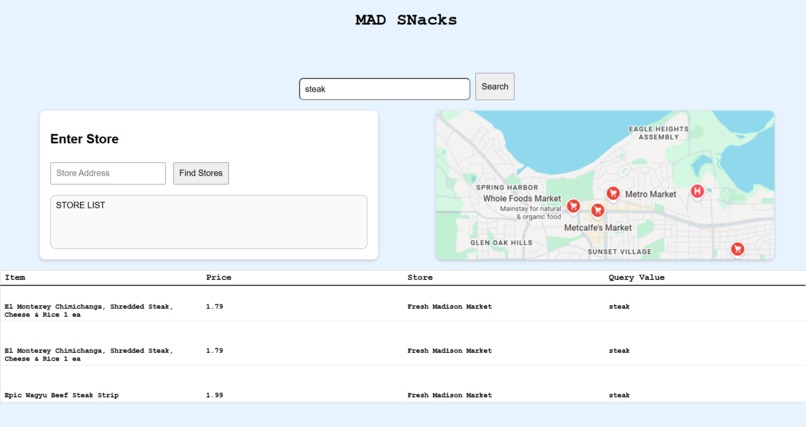This screenshot has width=806, height=427.
Task: Click the Whole Foods Market map label
Action: 522,198
